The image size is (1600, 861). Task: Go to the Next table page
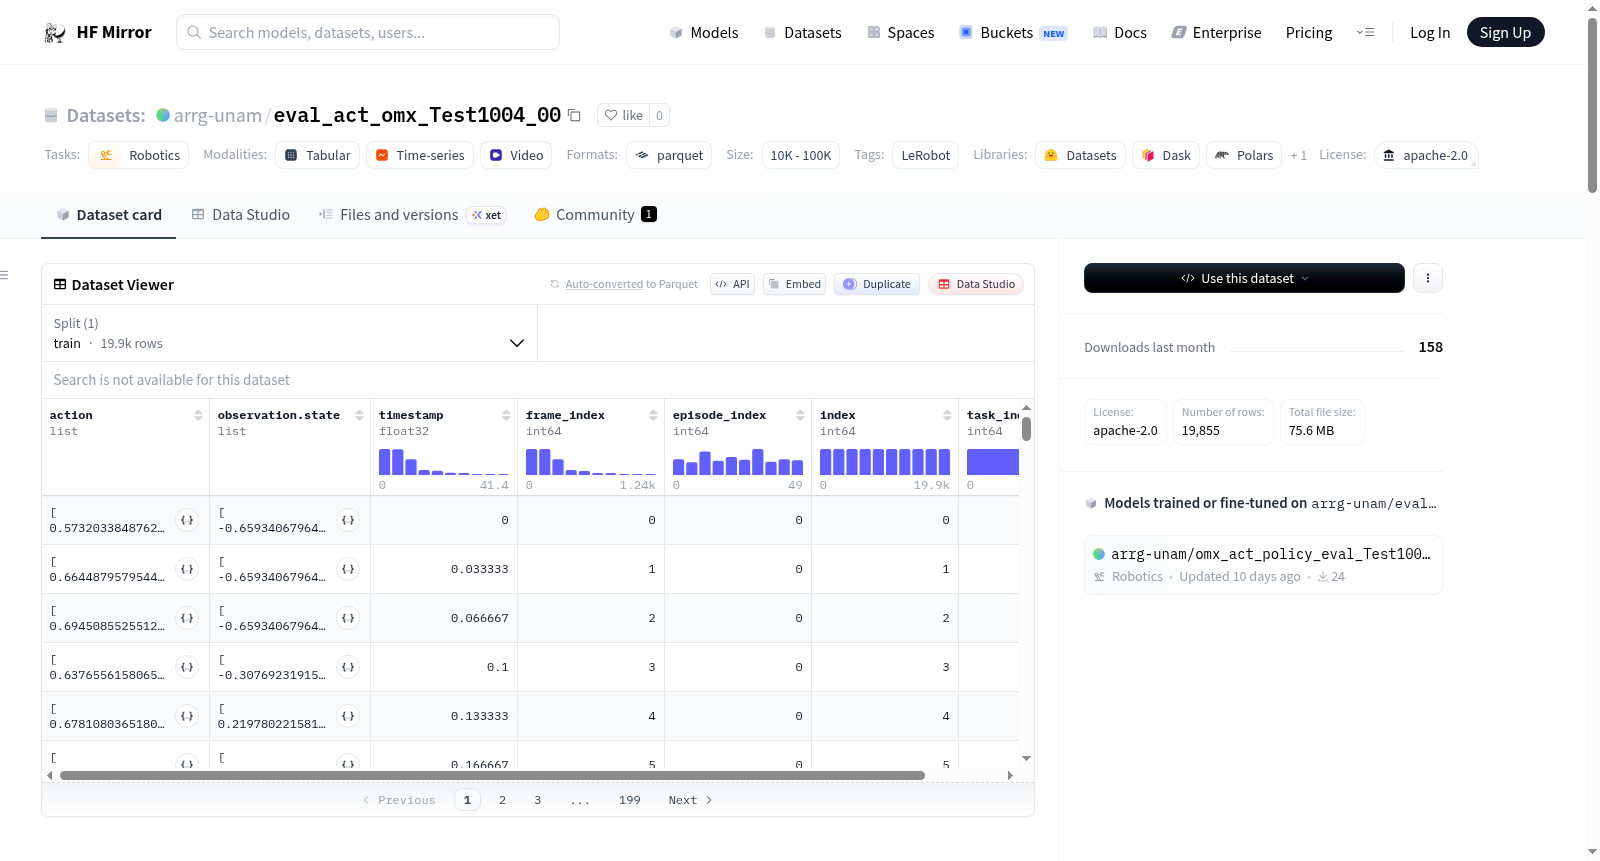click(690, 800)
